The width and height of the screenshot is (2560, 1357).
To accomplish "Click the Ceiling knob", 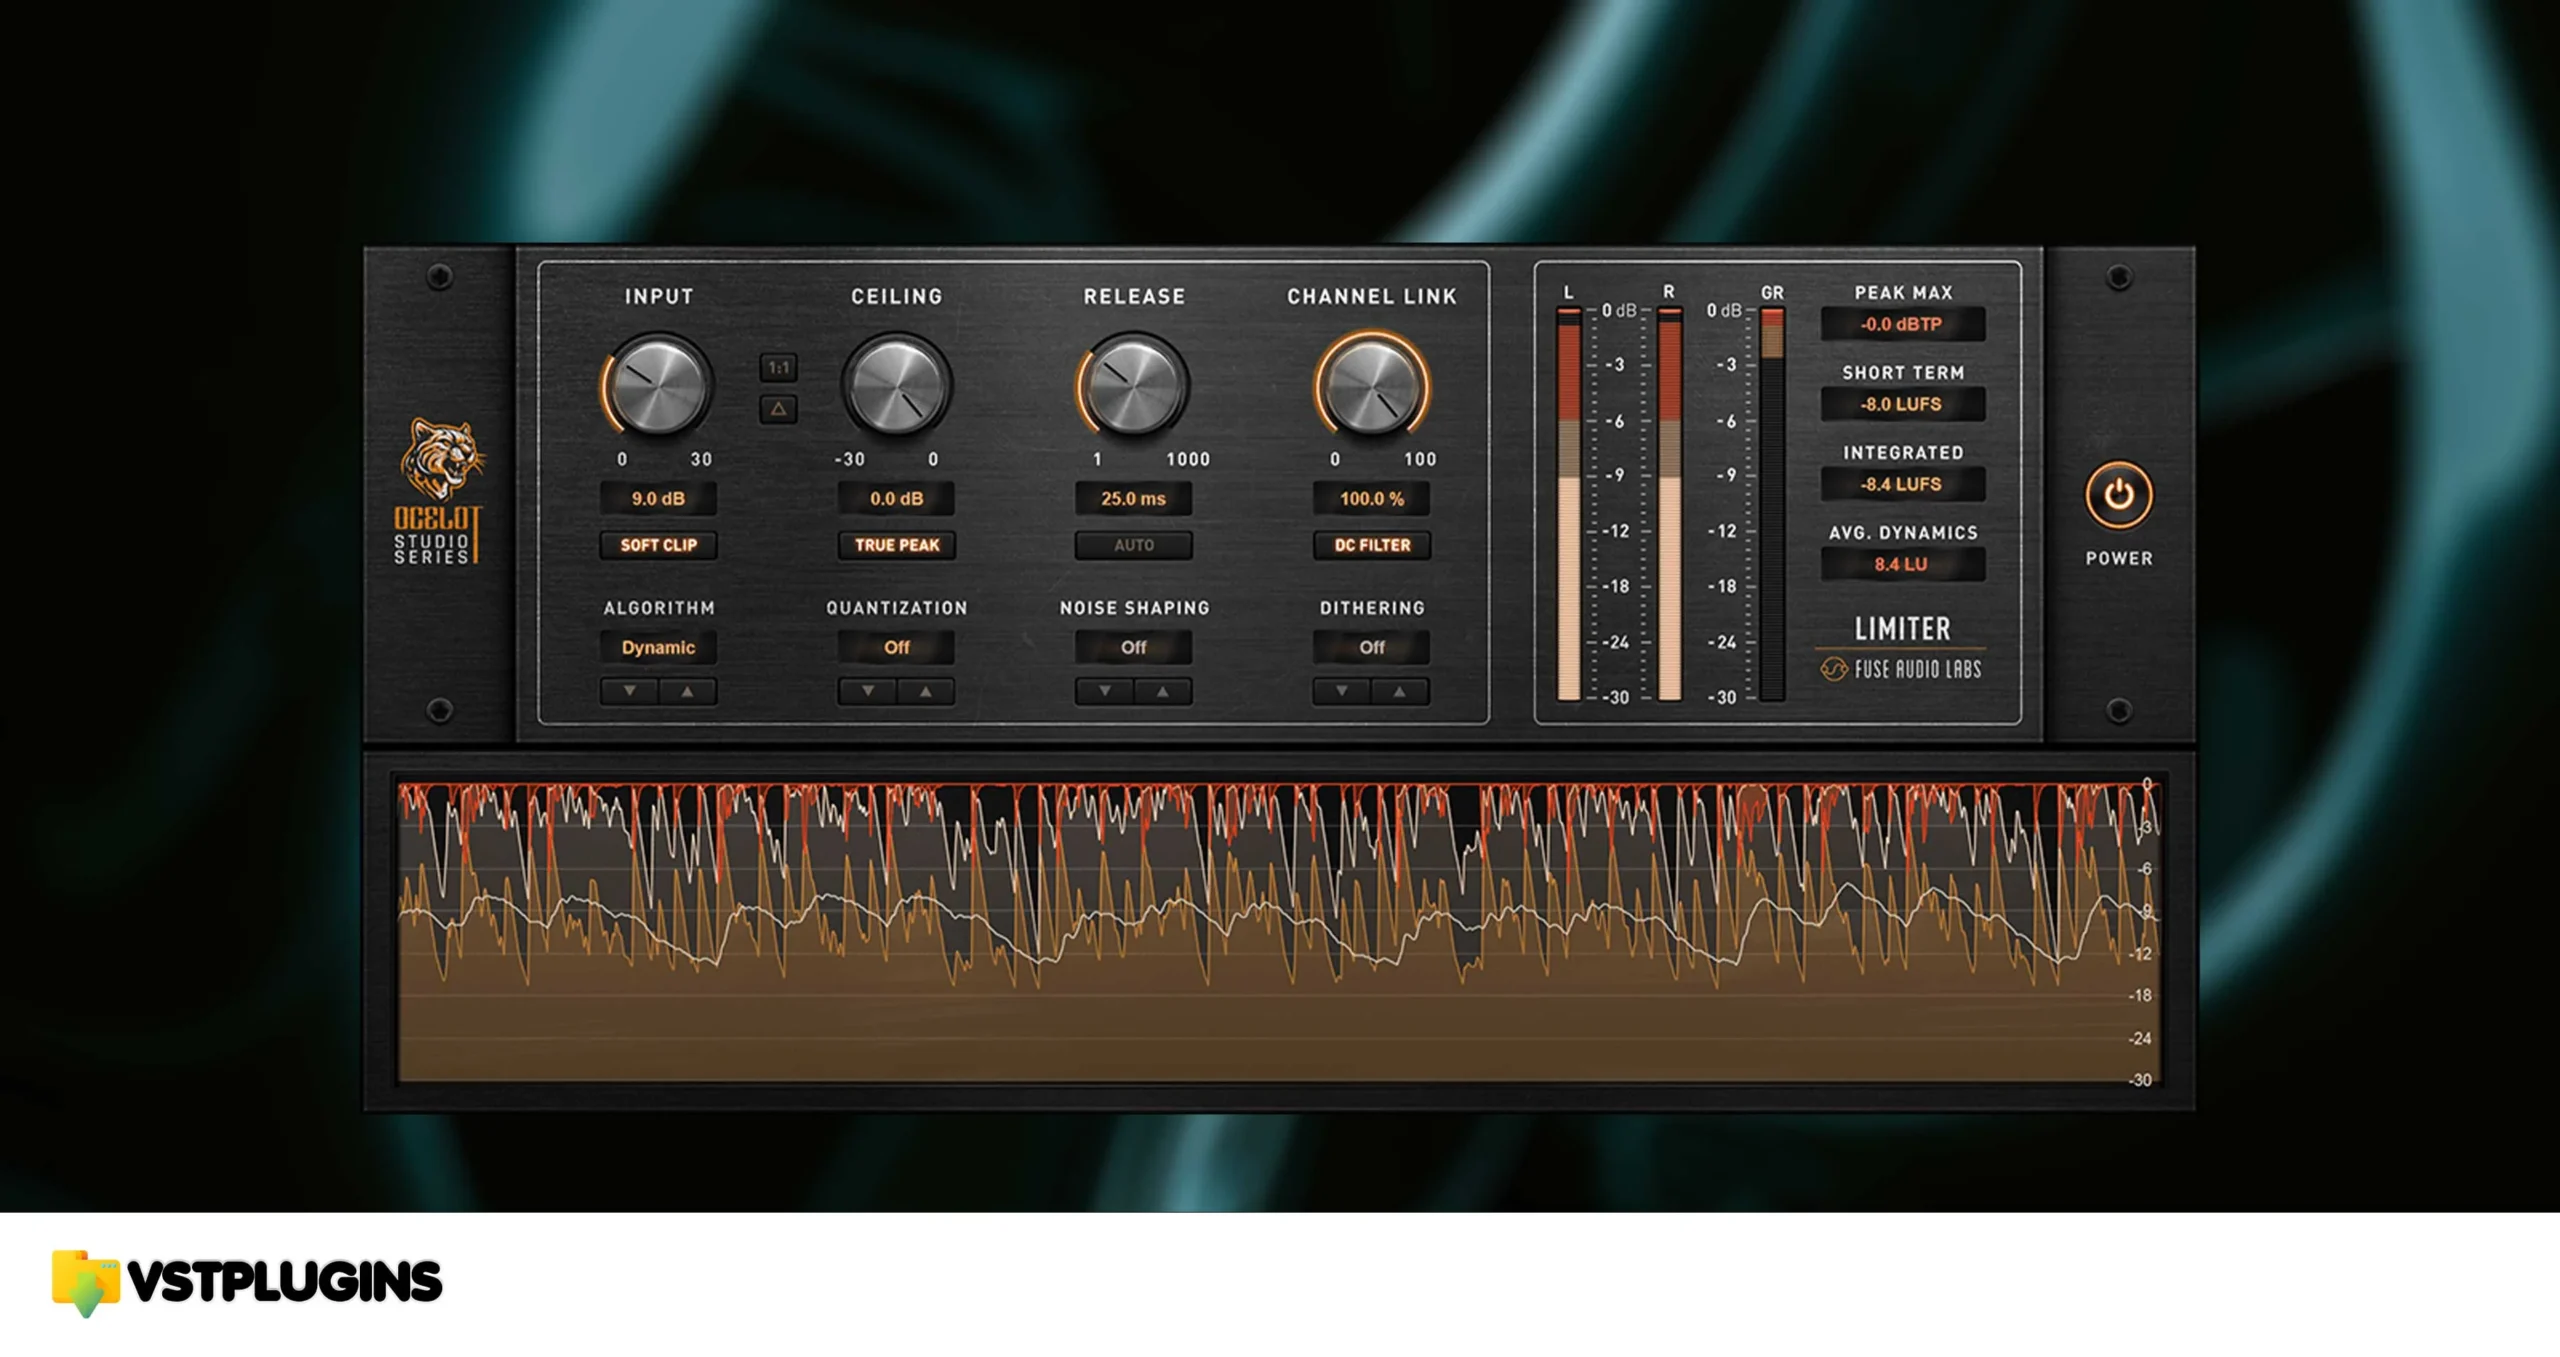I will coord(896,386).
